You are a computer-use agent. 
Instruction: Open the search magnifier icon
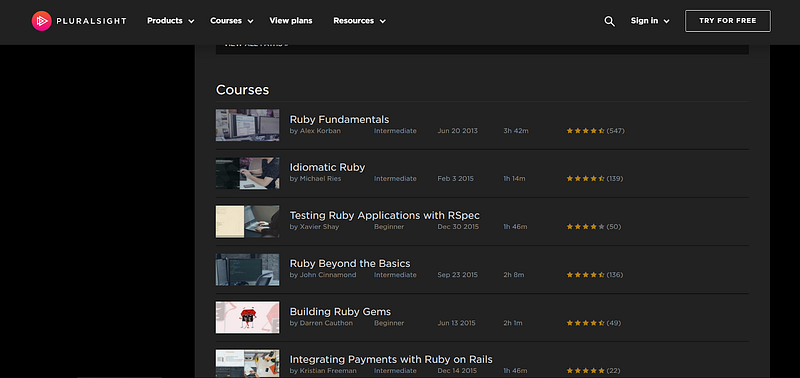(x=609, y=21)
